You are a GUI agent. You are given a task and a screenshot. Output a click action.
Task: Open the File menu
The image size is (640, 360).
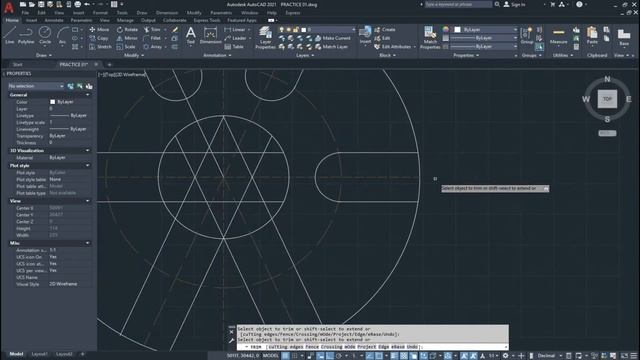point(25,13)
